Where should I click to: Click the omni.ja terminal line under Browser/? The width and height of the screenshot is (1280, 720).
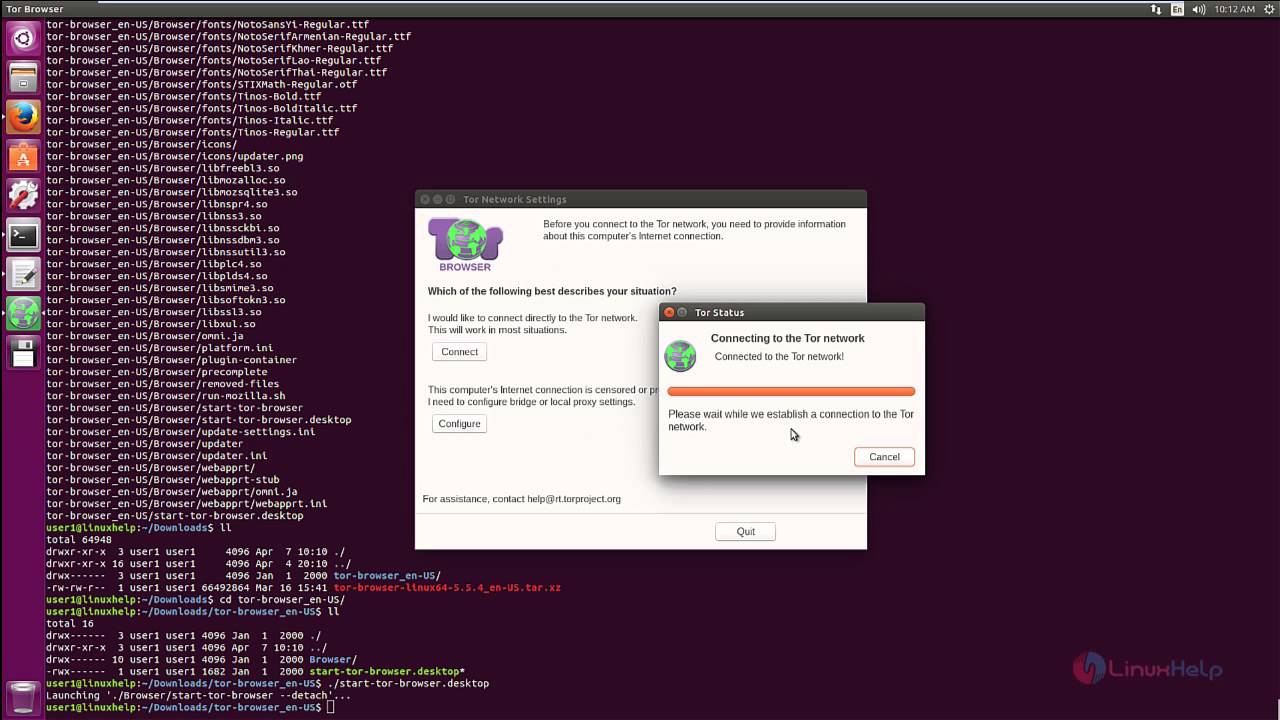click(x=144, y=336)
